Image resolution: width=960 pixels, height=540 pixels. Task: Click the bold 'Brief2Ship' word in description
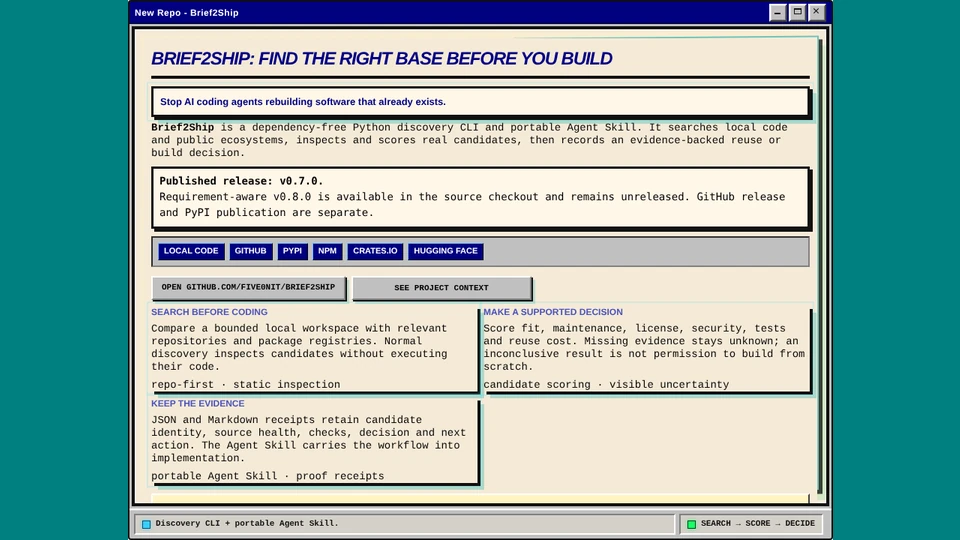click(182, 127)
